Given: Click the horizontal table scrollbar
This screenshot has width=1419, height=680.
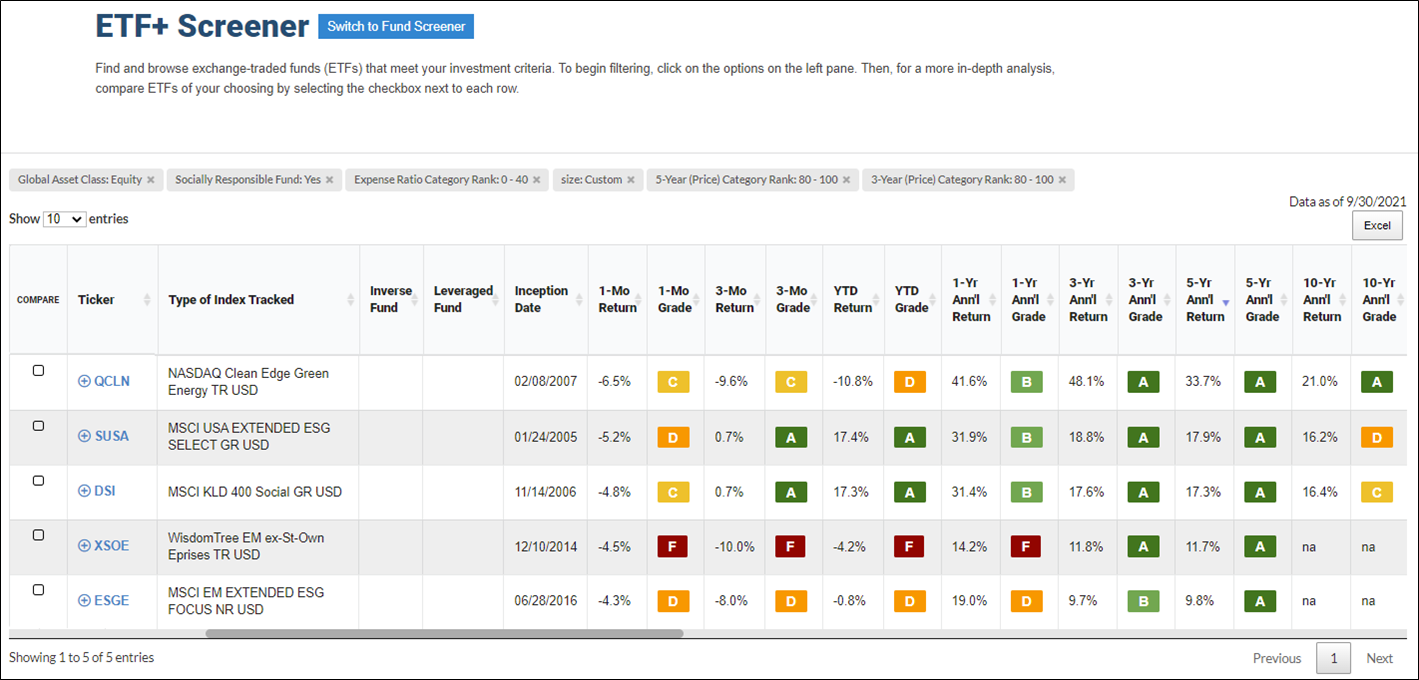Looking at the screenshot, I should click(x=444, y=633).
